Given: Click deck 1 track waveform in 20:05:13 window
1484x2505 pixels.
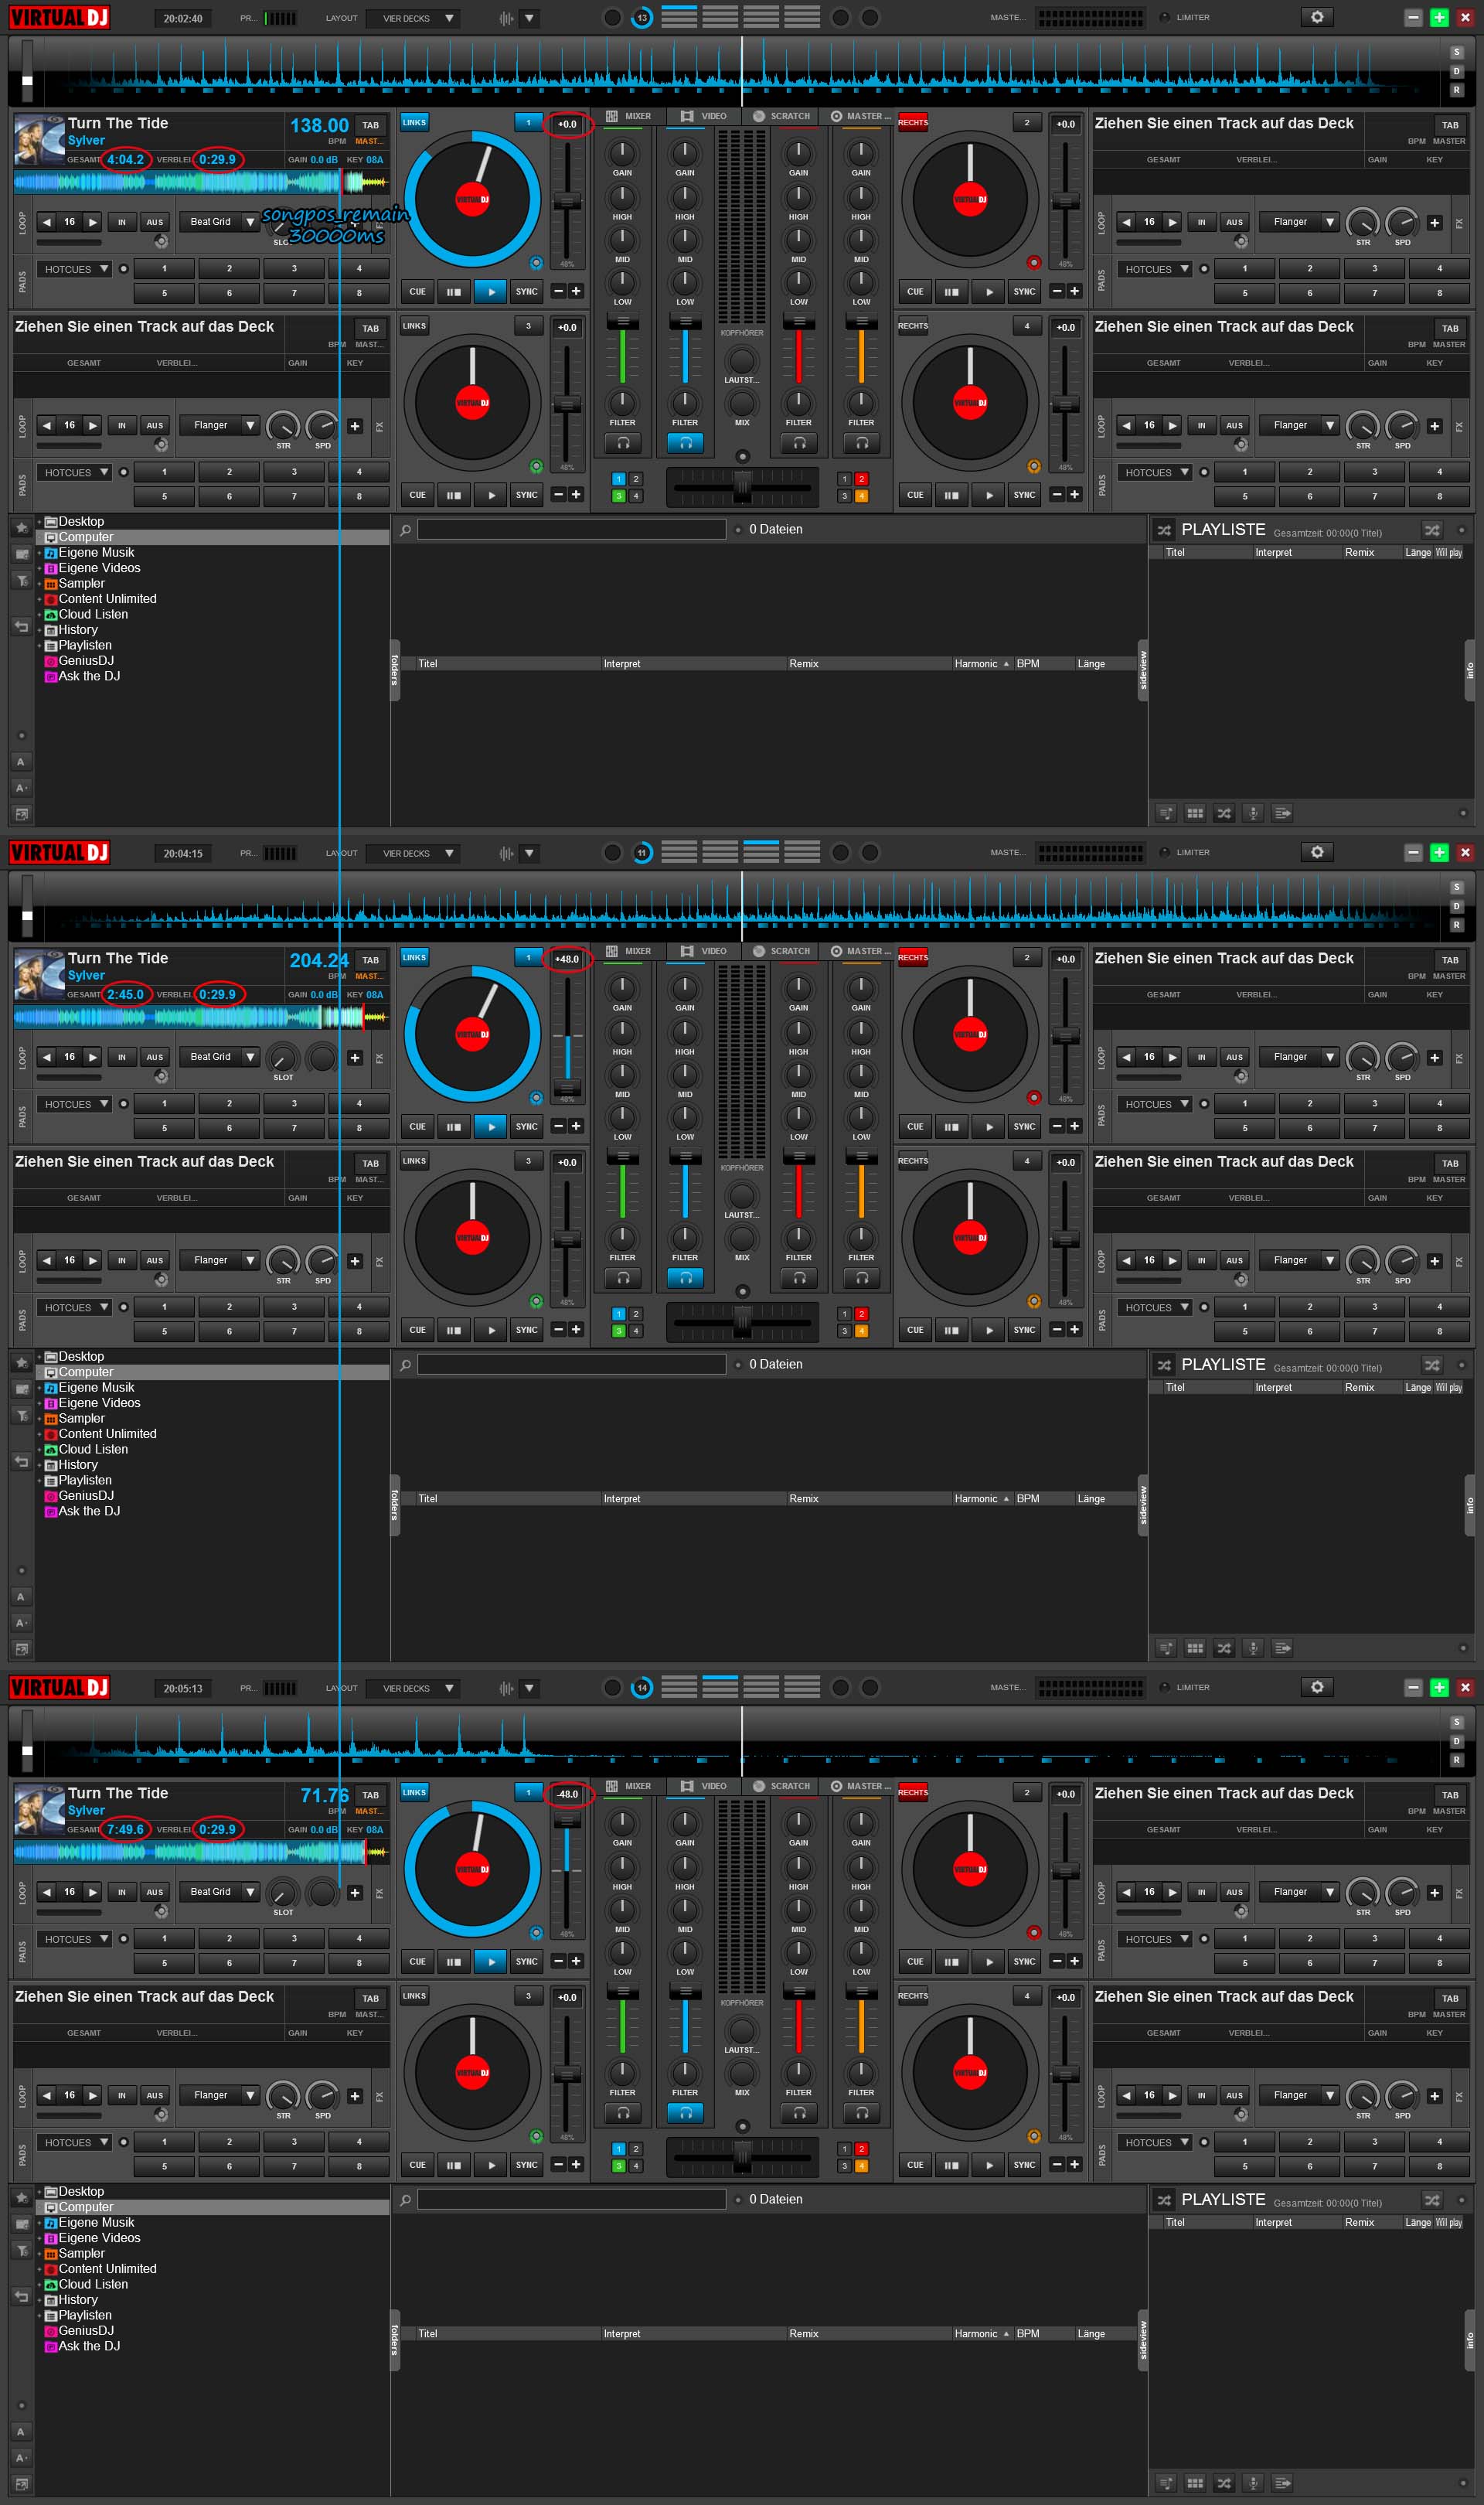Looking at the screenshot, I should (x=201, y=1852).
